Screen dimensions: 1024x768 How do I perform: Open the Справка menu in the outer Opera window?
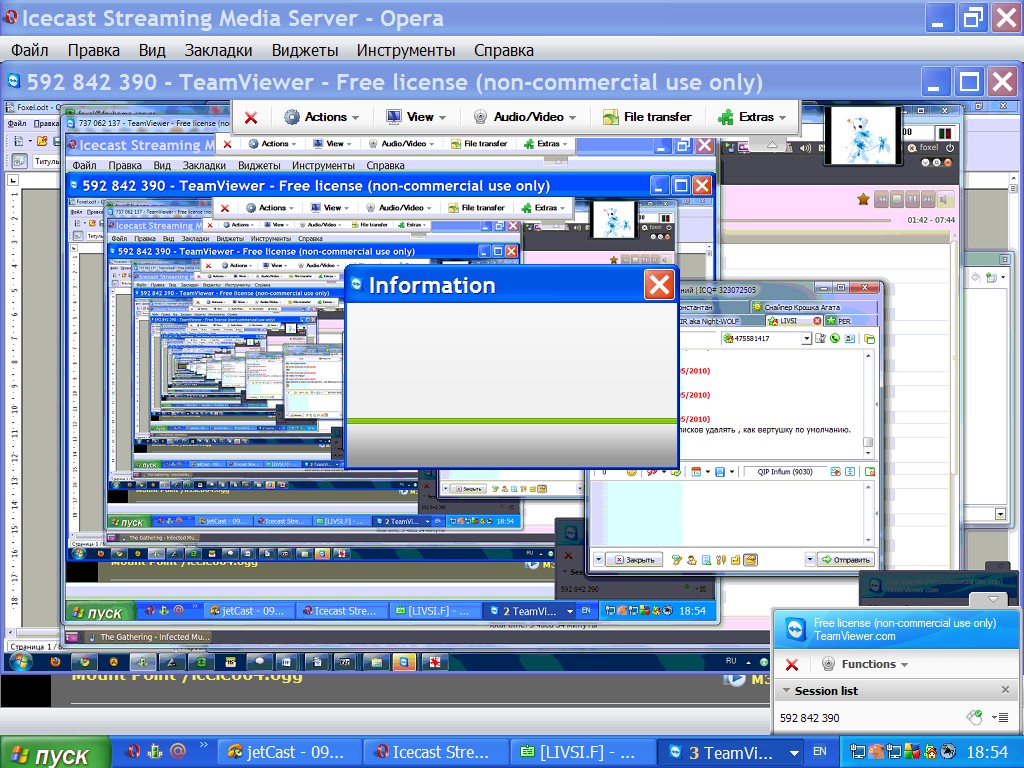(504, 50)
